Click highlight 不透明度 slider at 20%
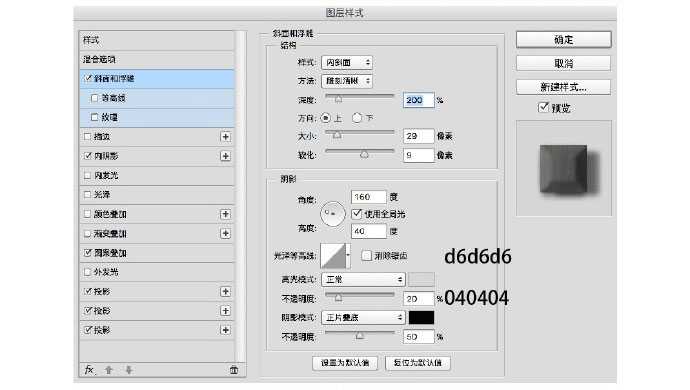Screen dimensions: 690x390 pyautogui.click(x=360, y=297)
